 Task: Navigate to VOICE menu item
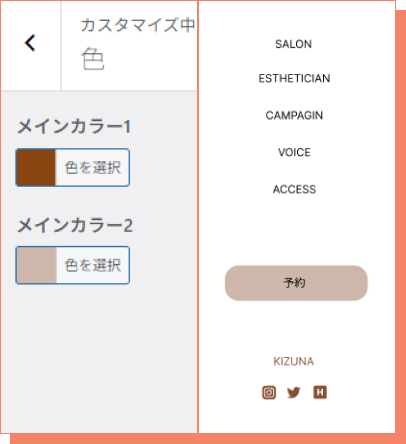(x=294, y=152)
